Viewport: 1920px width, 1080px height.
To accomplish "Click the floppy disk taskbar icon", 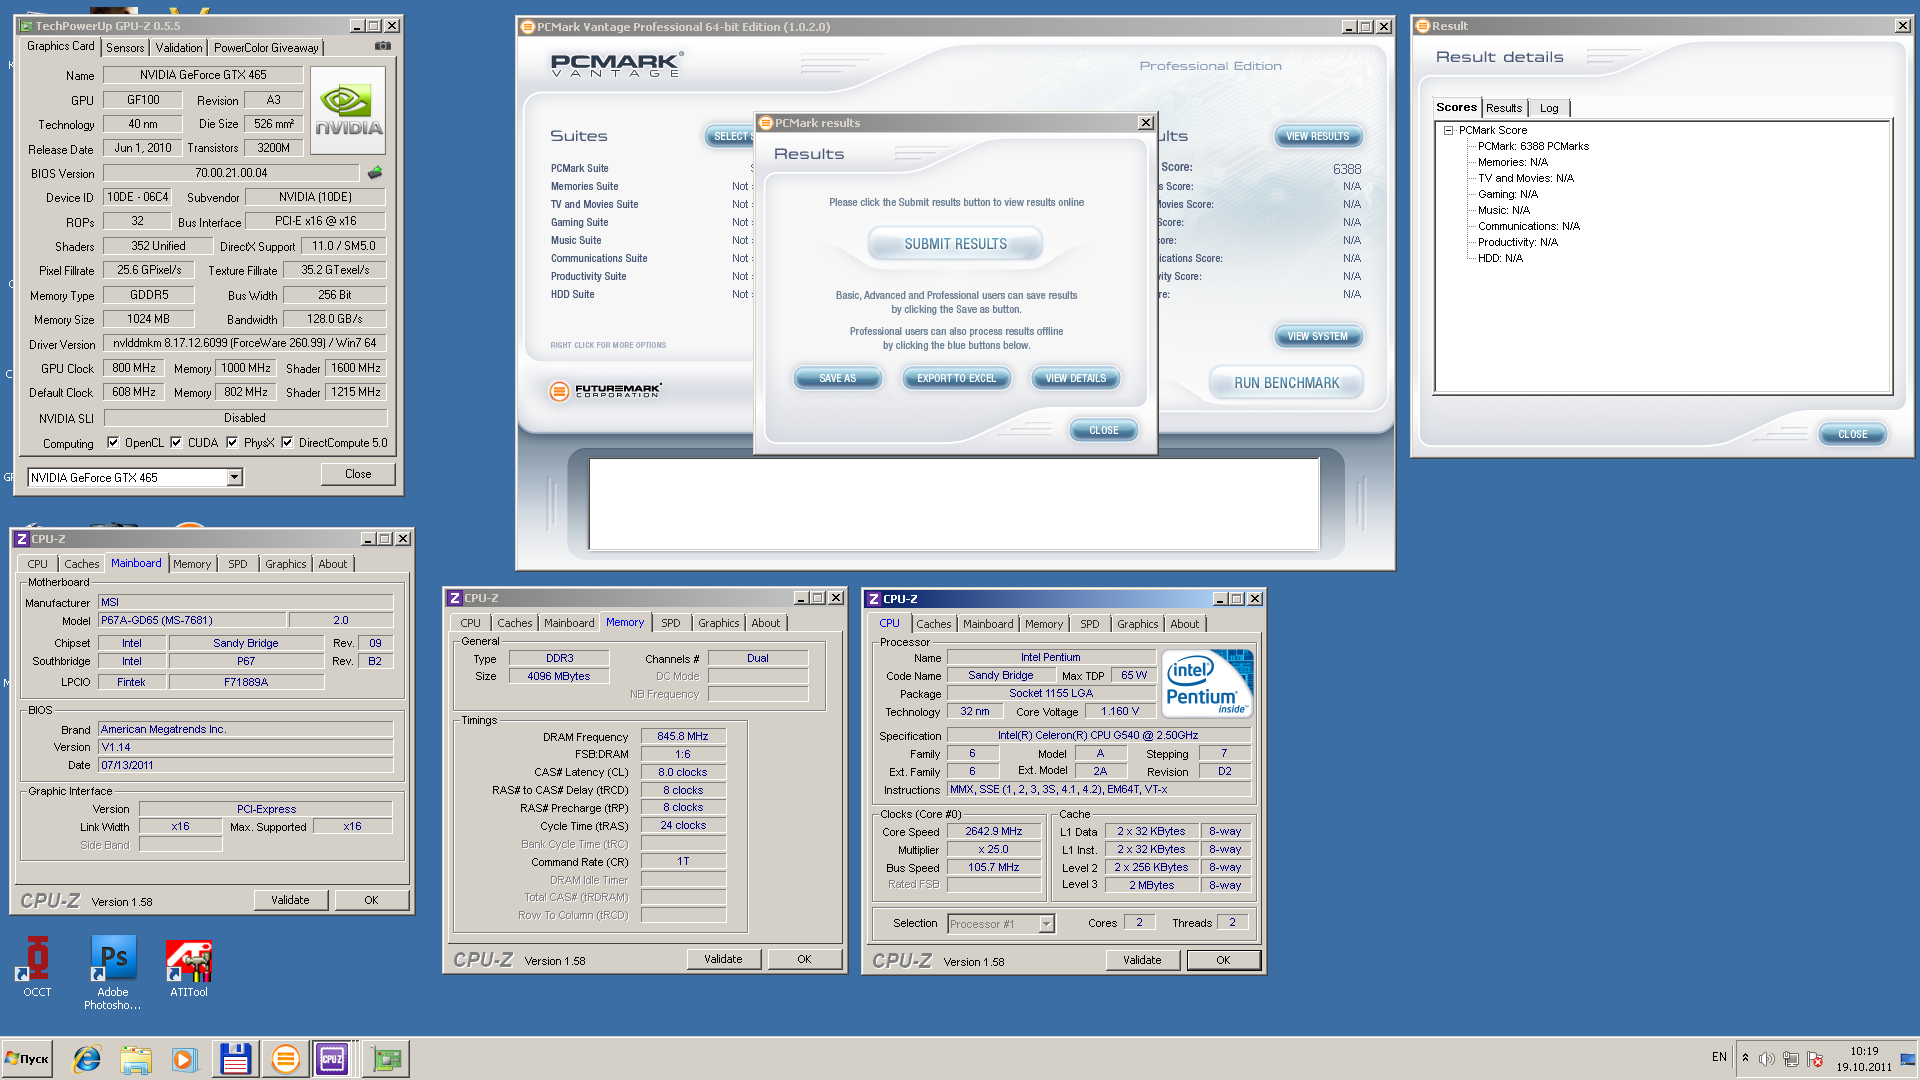I will 235,1058.
